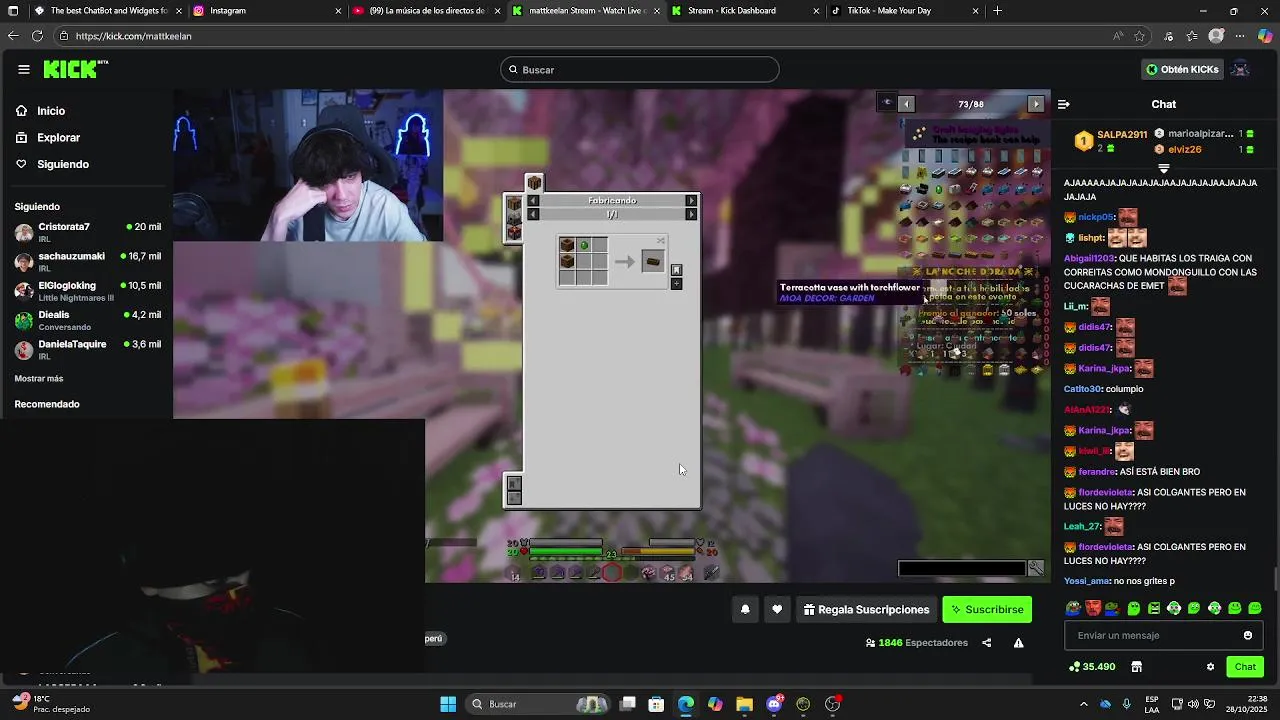This screenshot has width=1280, height=720.
Task: Show hidden system tray icons
Action: (1084, 704)
